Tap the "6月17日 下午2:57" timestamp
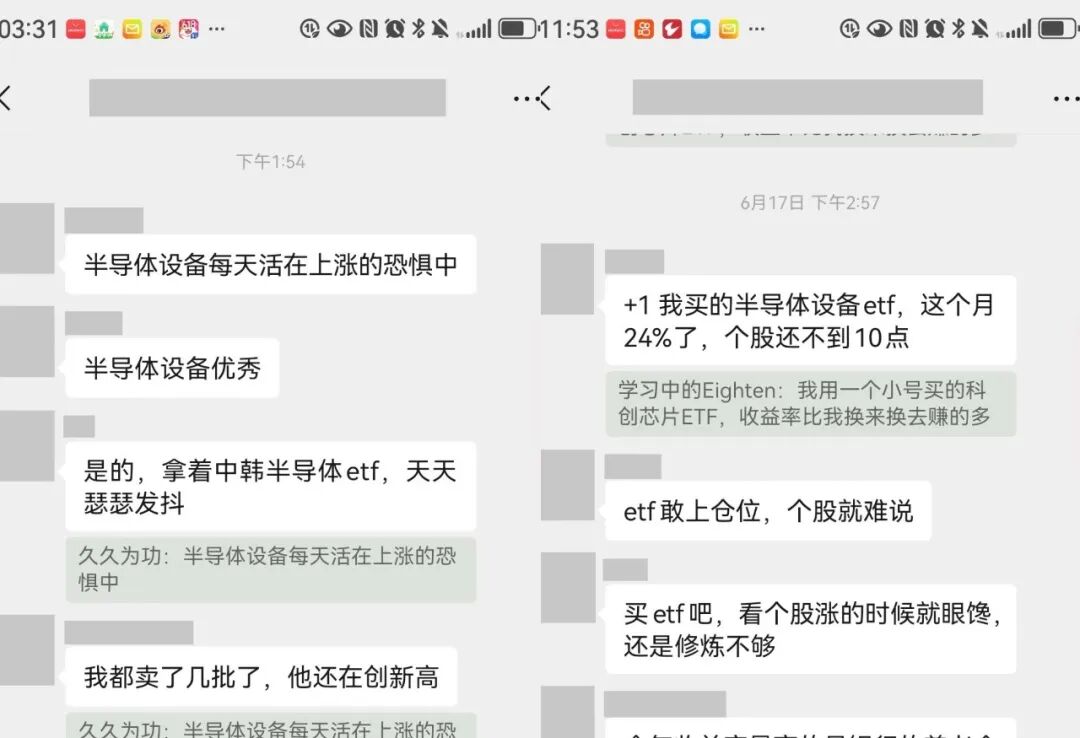This screenshot has width=1080, height=738. click(x=810, y=203)
